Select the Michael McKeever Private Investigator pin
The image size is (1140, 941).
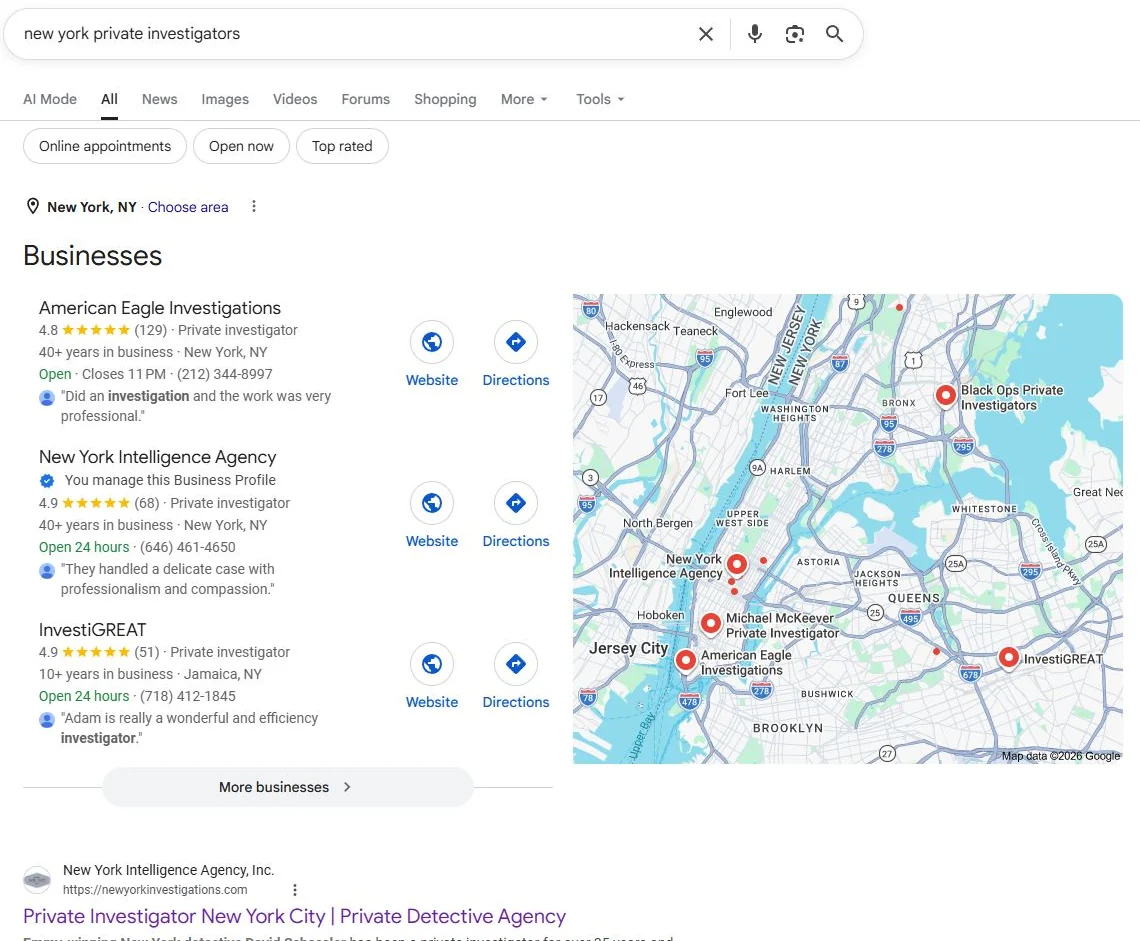point(711,623)
